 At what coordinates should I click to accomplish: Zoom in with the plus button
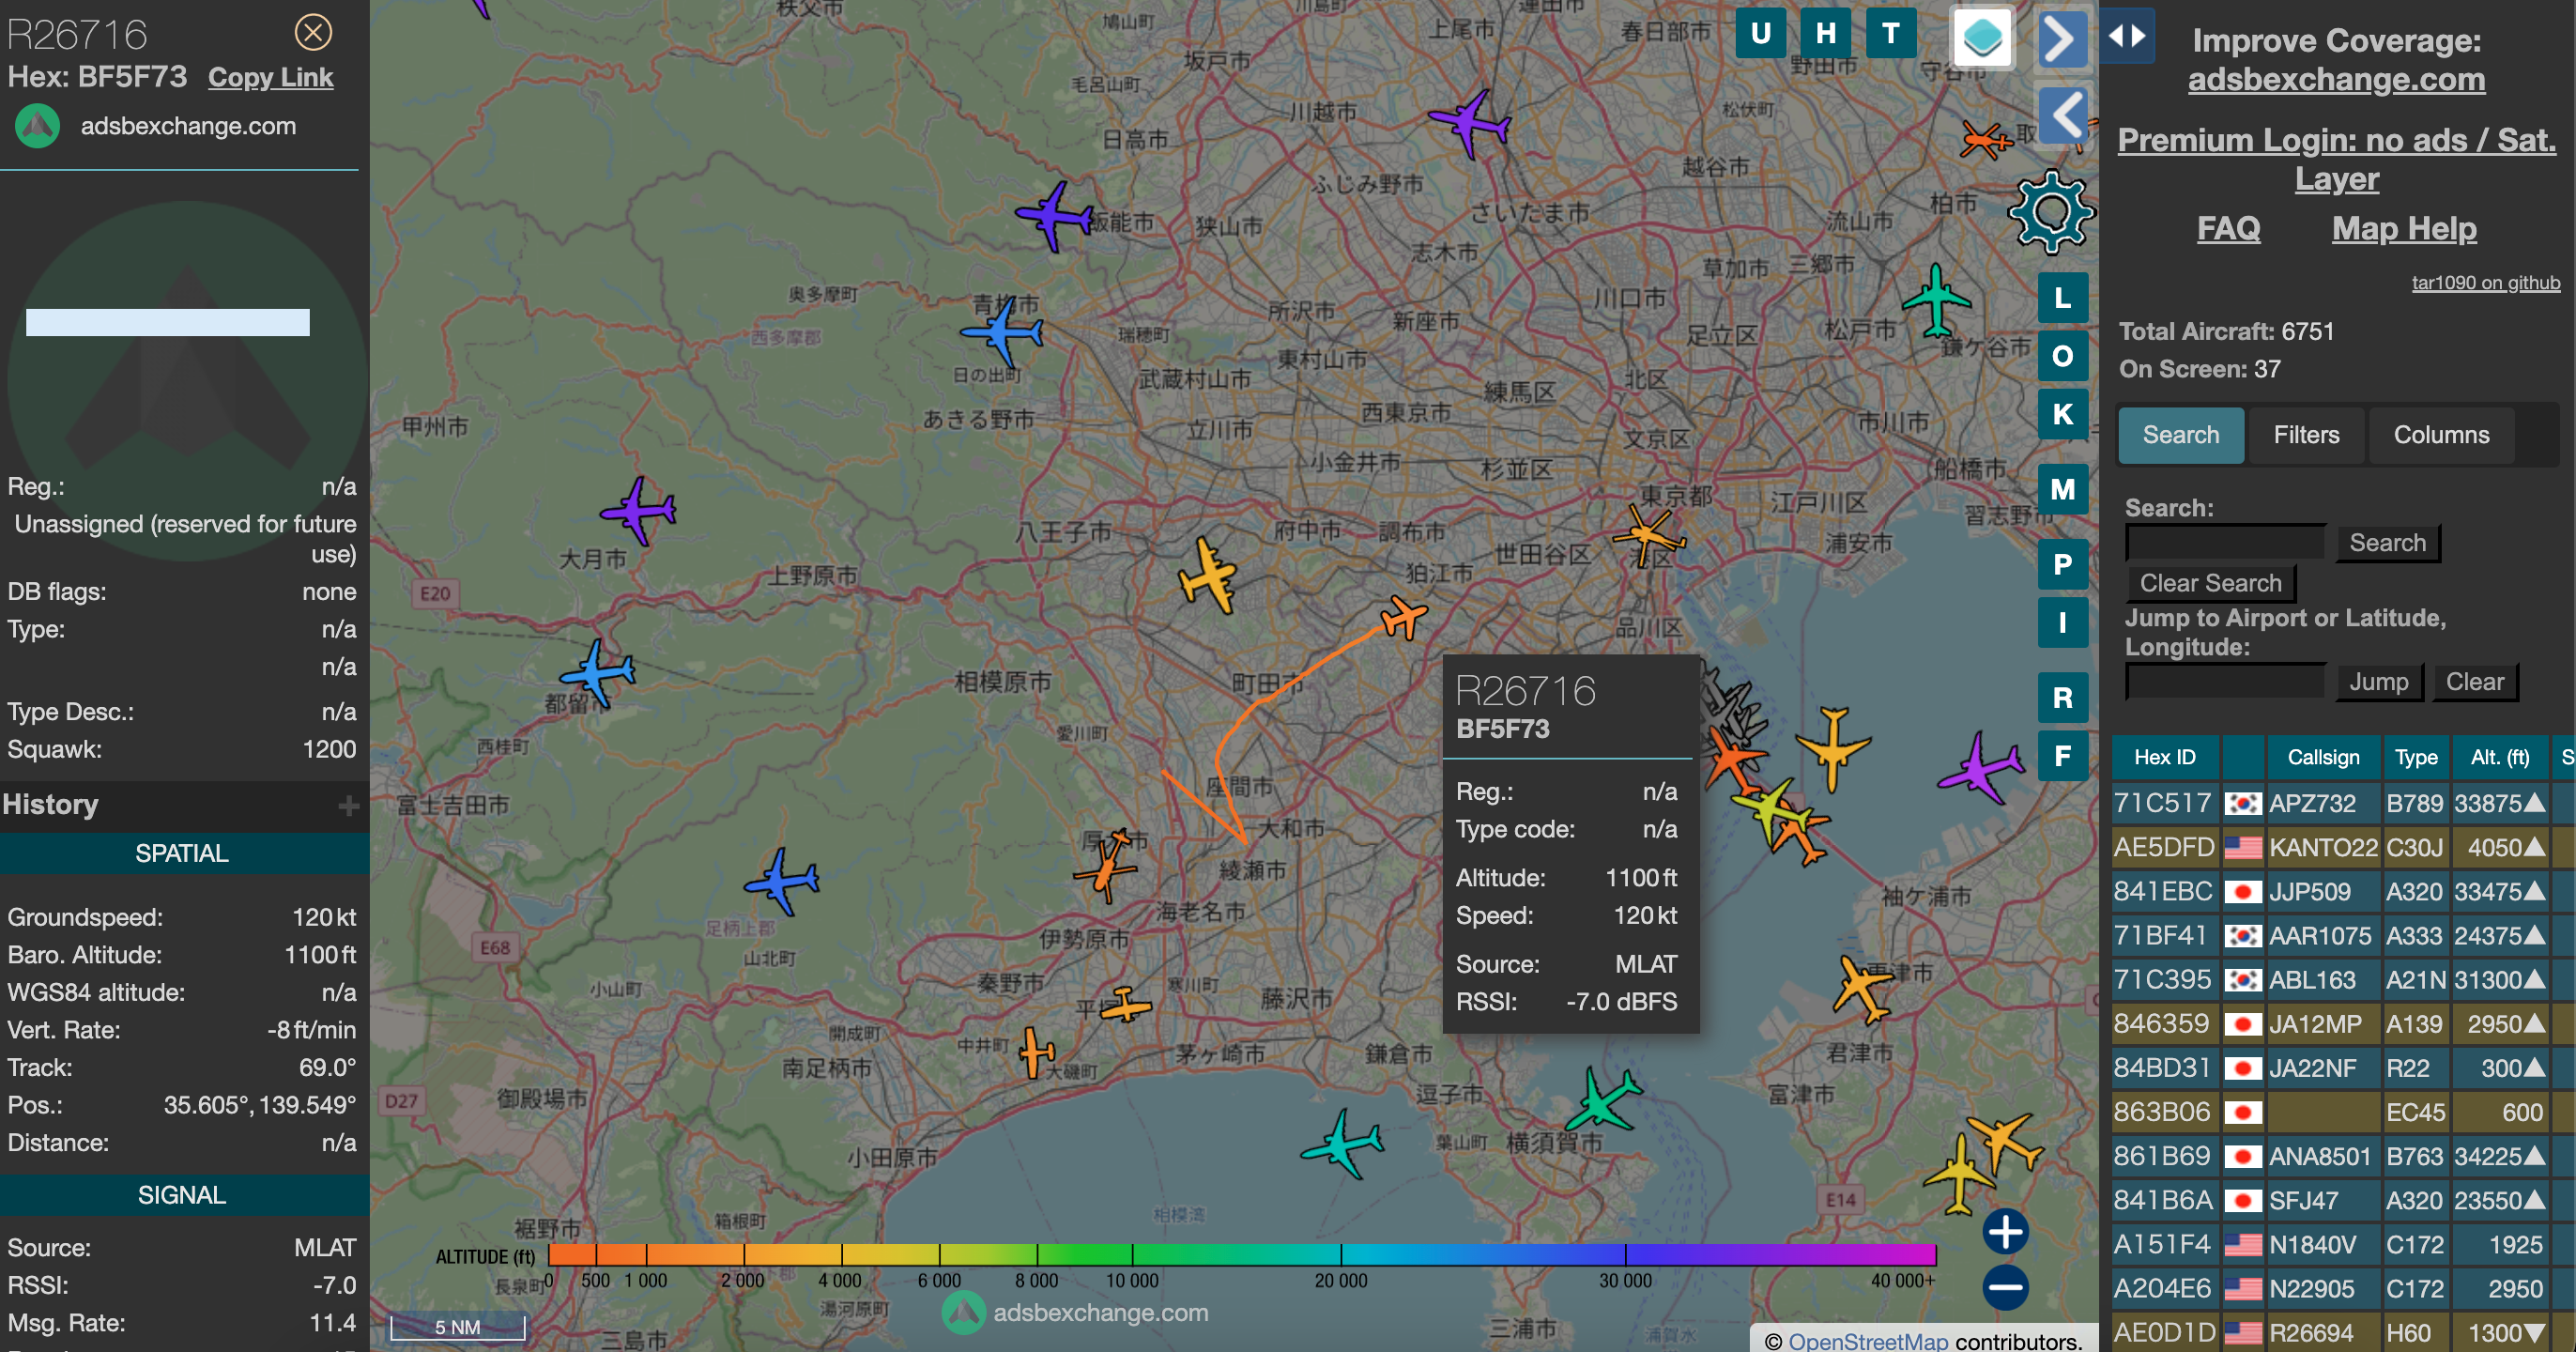(2005, 1232)
